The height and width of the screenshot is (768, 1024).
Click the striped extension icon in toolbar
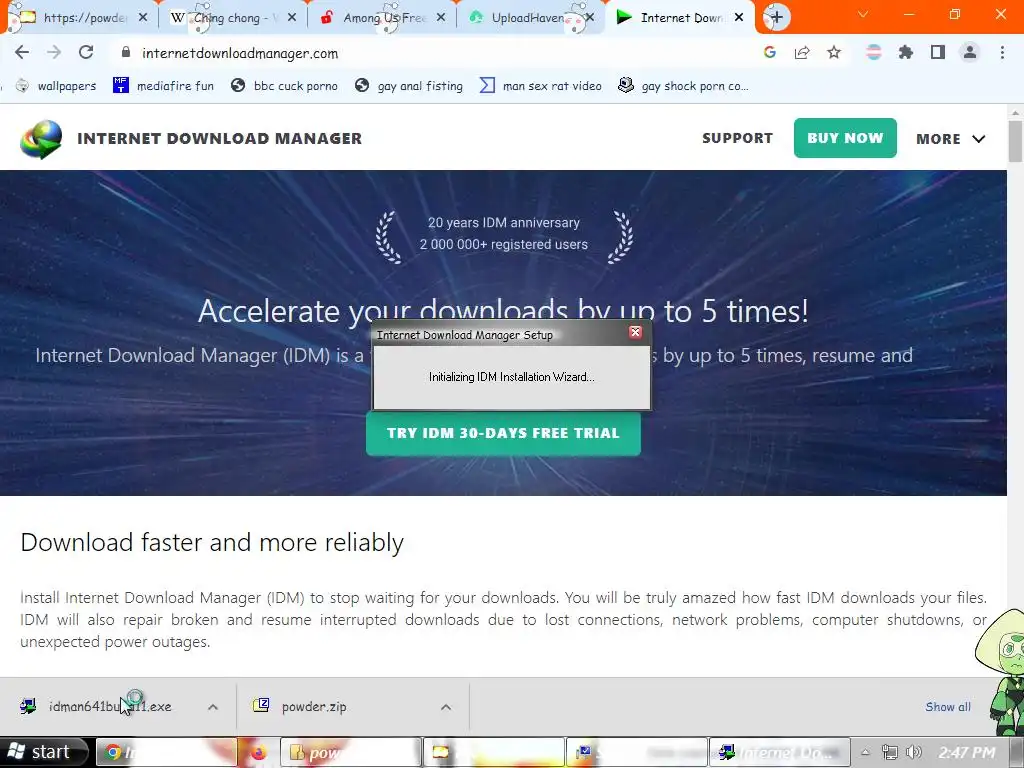[x=874, y=52]
